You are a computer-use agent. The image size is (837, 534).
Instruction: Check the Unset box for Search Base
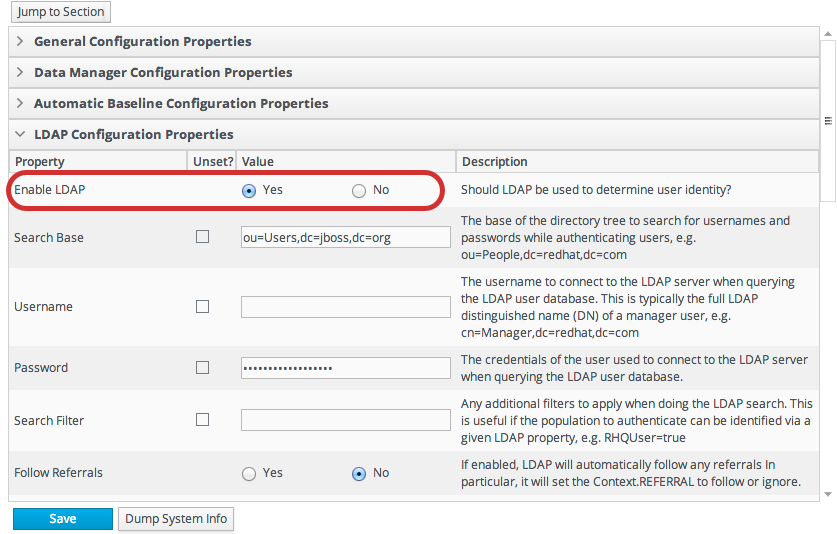(202, 237)
